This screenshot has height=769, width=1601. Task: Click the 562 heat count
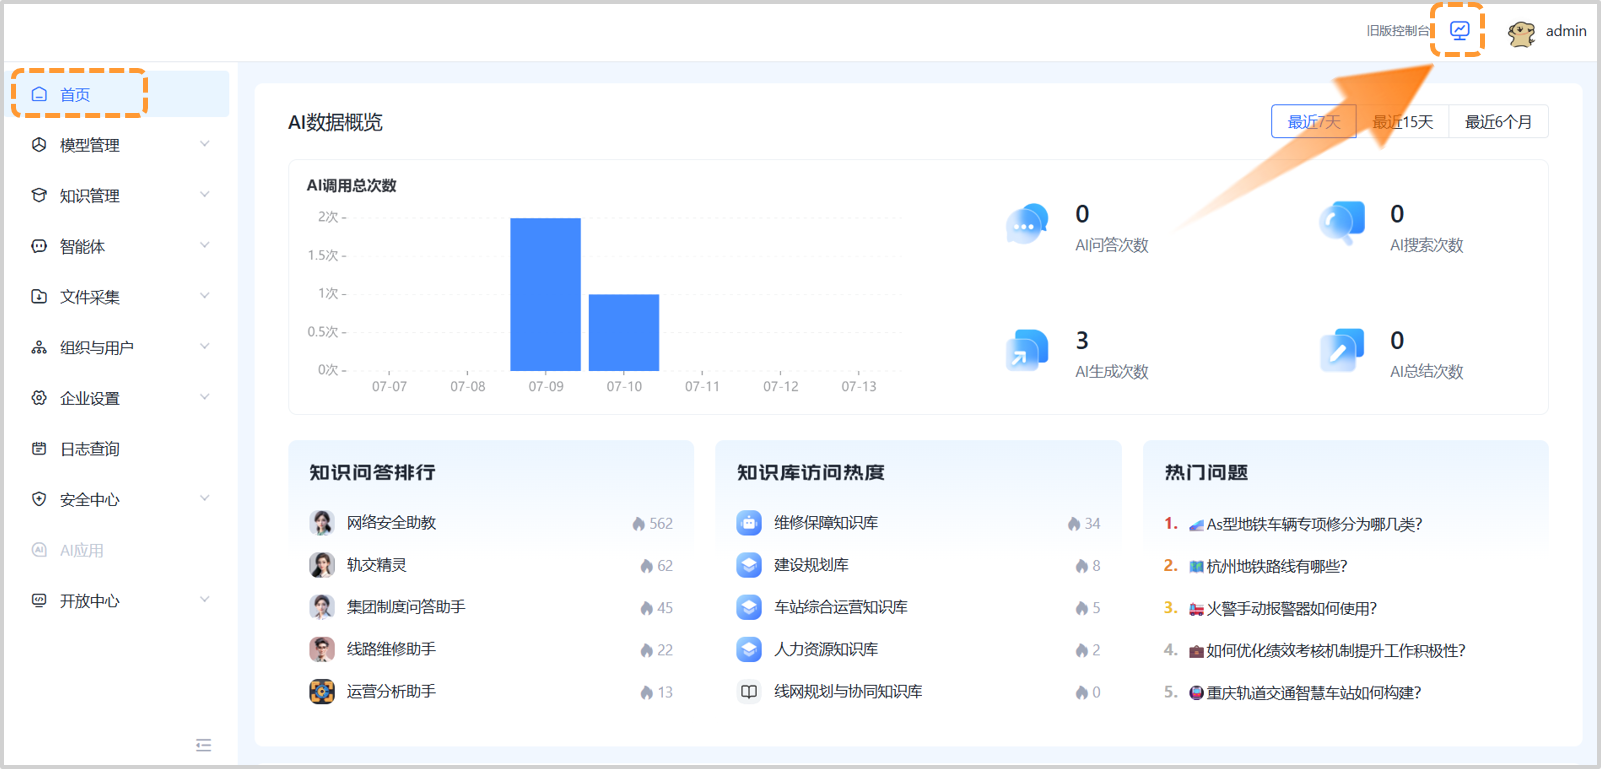(661, 523)
